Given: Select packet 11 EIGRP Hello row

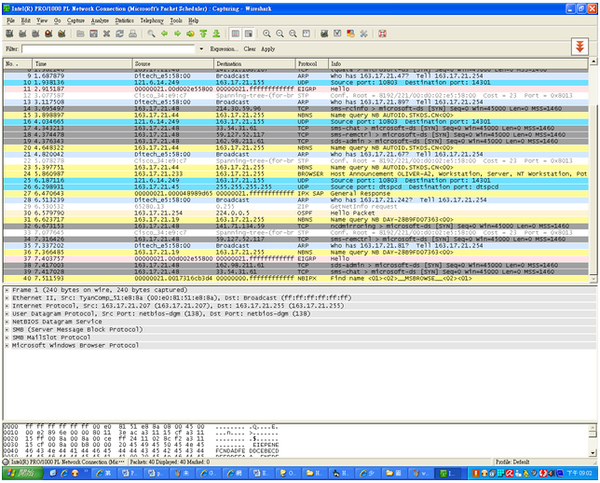Looking at the screenshot, I should click(296, 89).
